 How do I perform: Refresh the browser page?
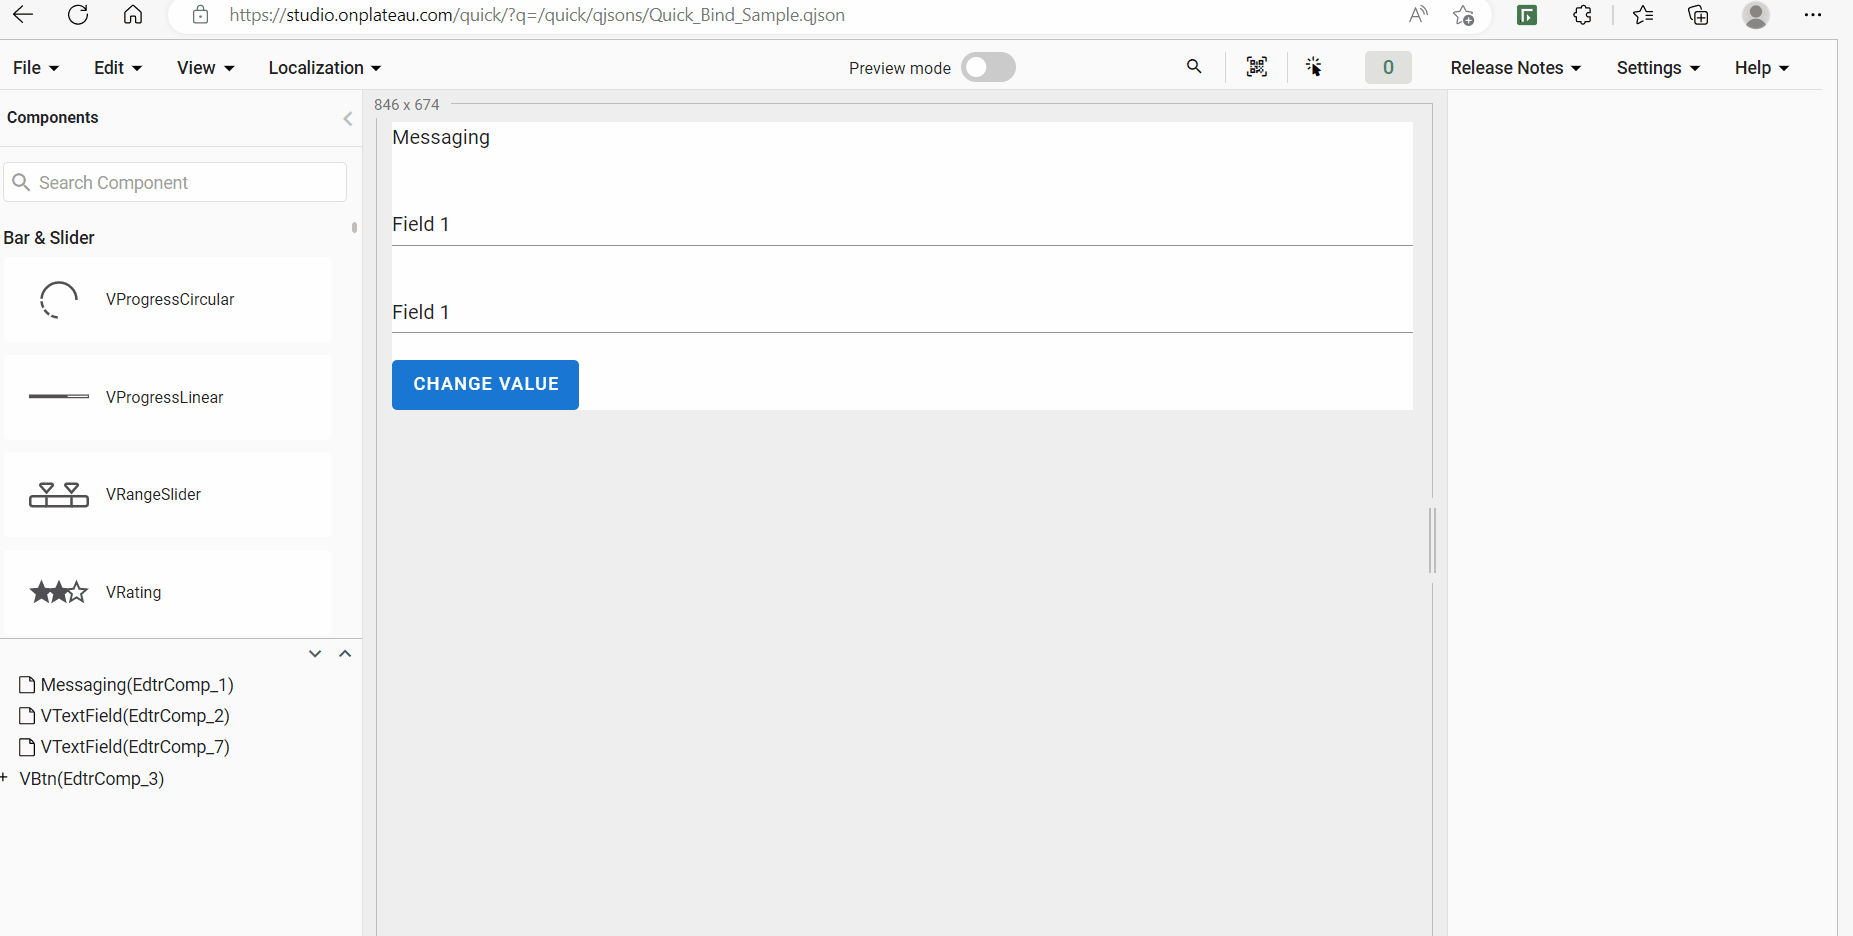tap(78, 15)
